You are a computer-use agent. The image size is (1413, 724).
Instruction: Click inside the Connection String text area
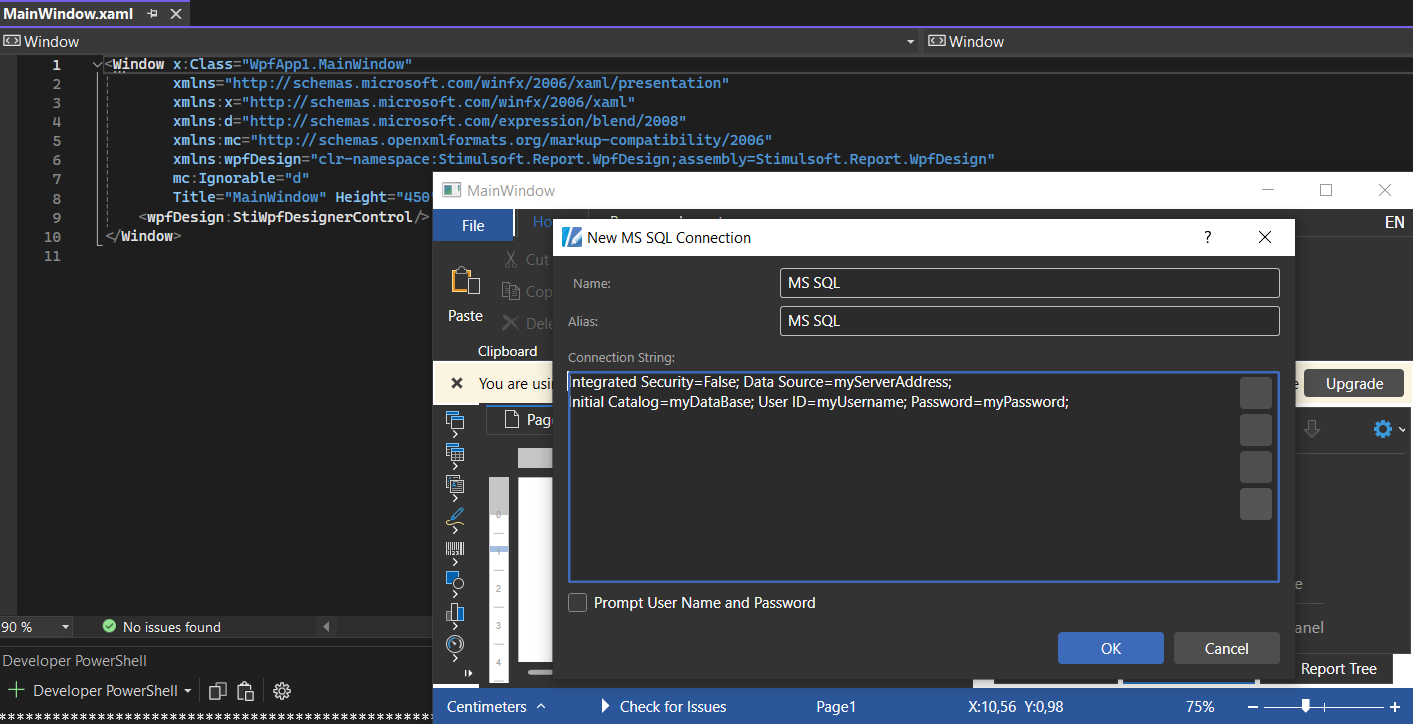pyautogui.click(x=923, y=477)
